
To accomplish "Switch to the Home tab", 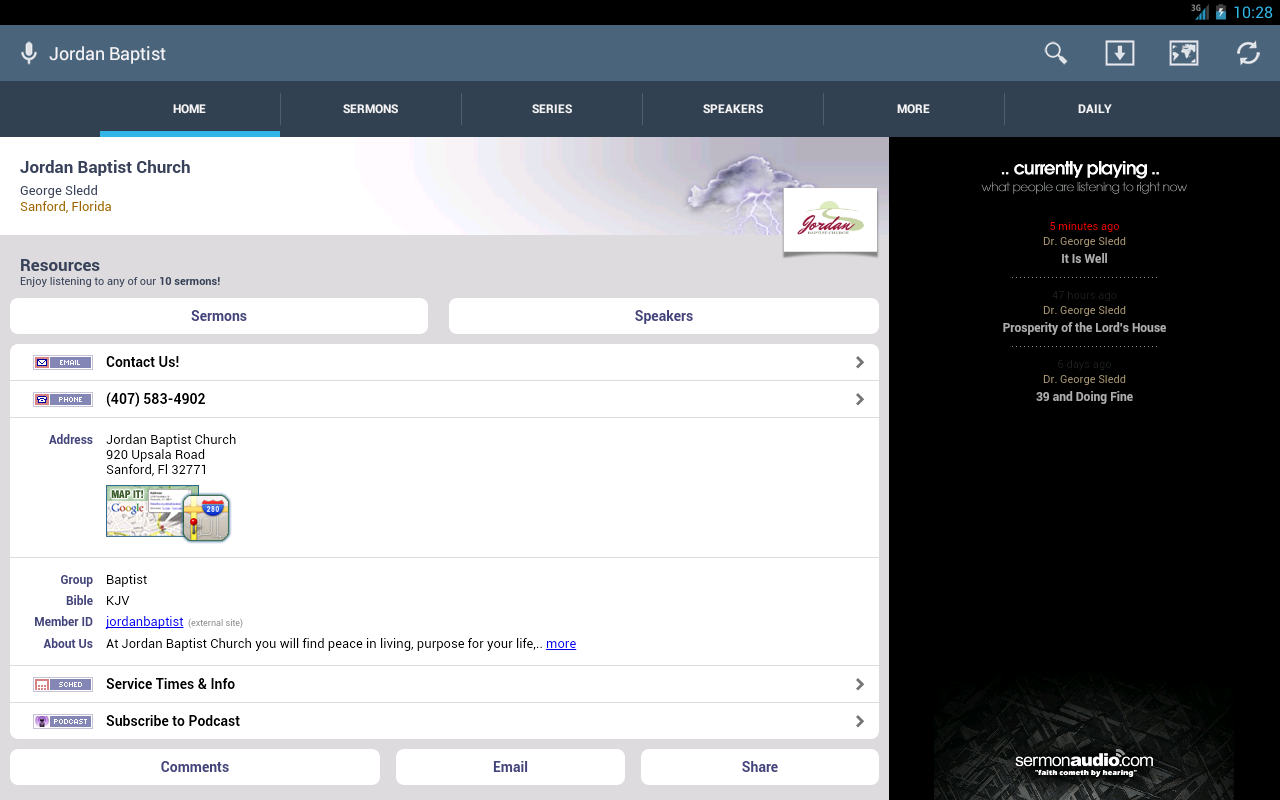I will 189,109.
